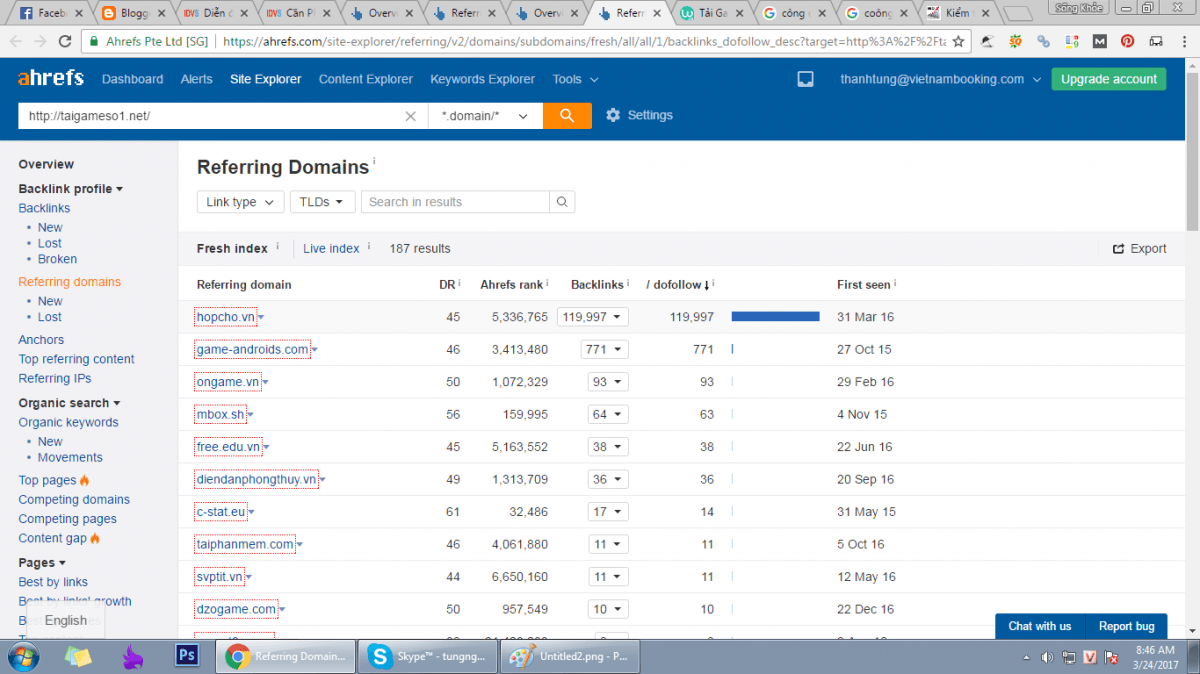Image resolution: width=1200 pixels, height=674 pixels.
Task: Open the Chat with us button
Action: [1040, 626]
